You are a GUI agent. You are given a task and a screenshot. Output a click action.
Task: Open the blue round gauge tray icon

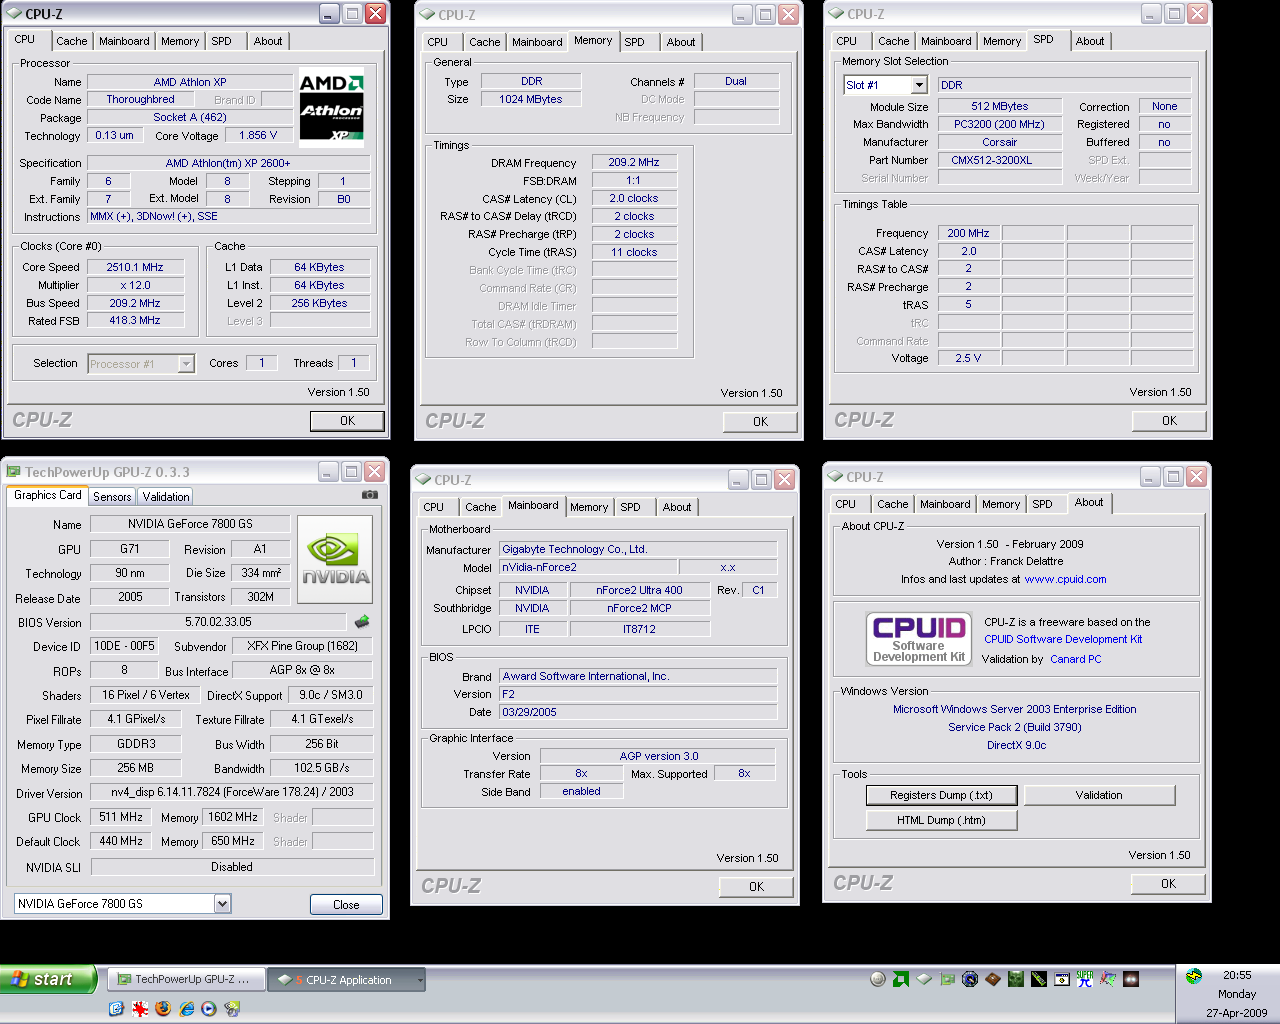coord(970,979)
